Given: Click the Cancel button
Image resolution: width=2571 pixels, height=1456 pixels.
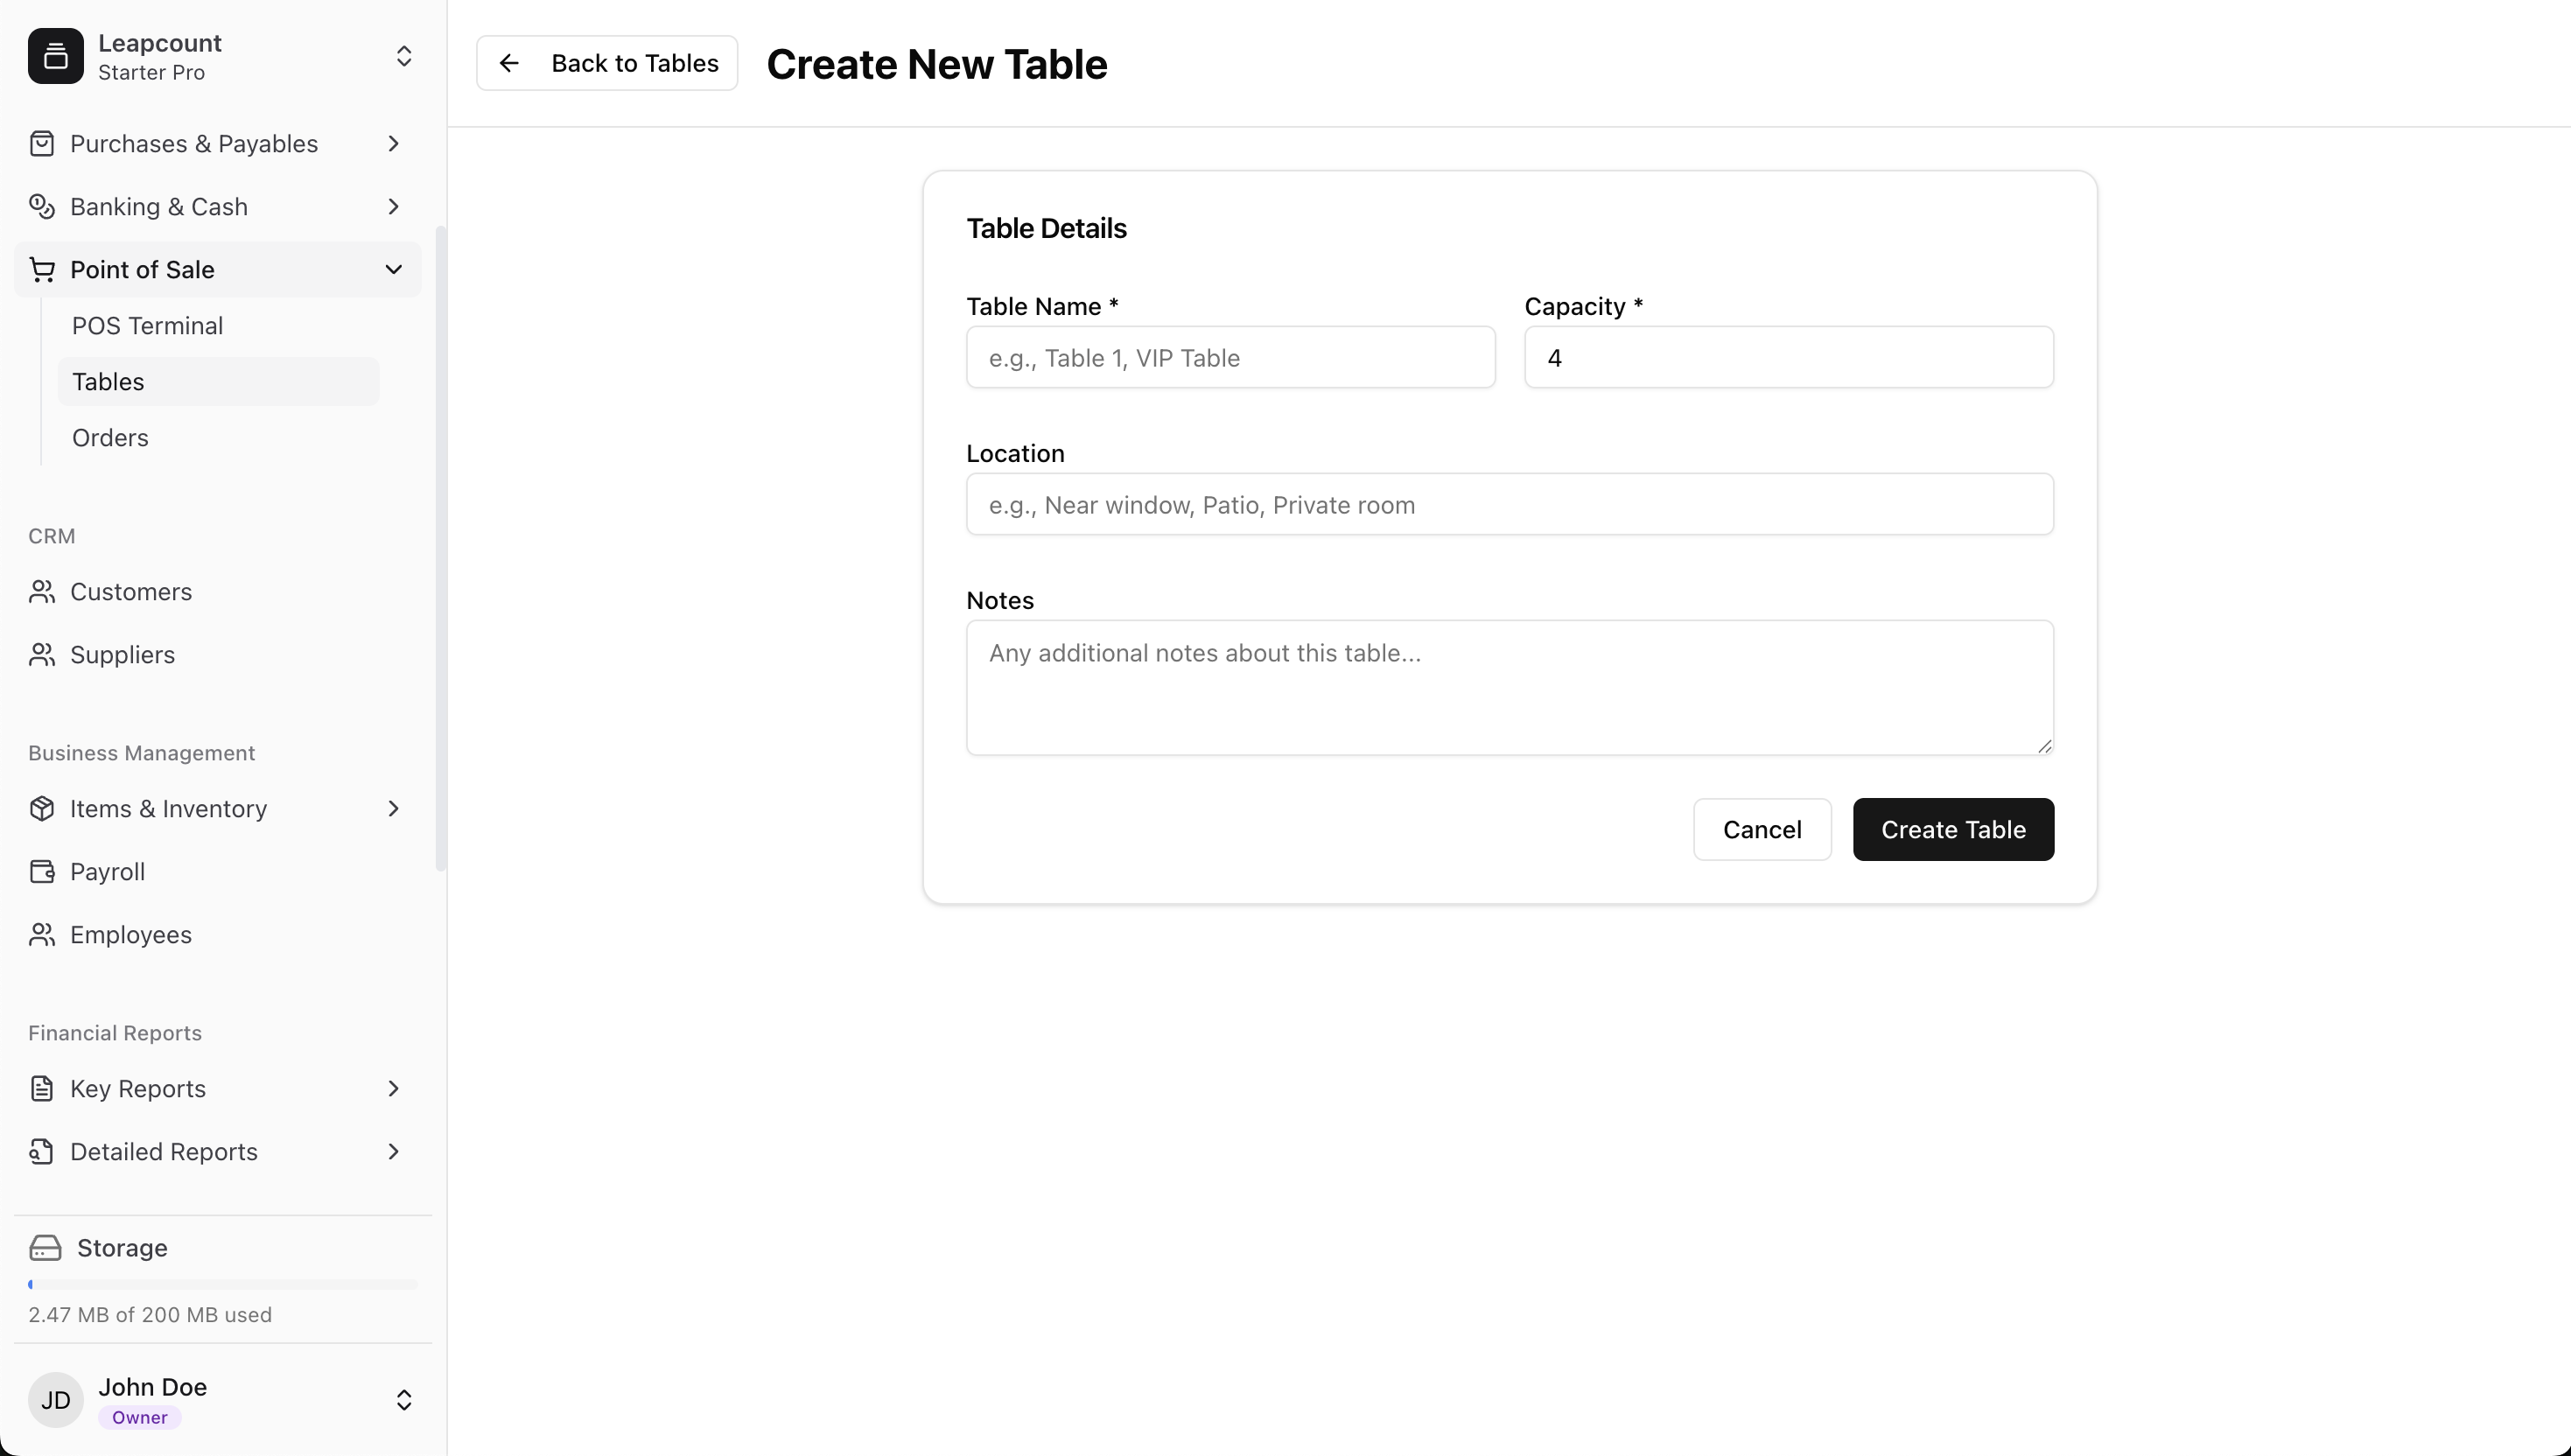Looking at the screenshot, I should coord(1762,830).
